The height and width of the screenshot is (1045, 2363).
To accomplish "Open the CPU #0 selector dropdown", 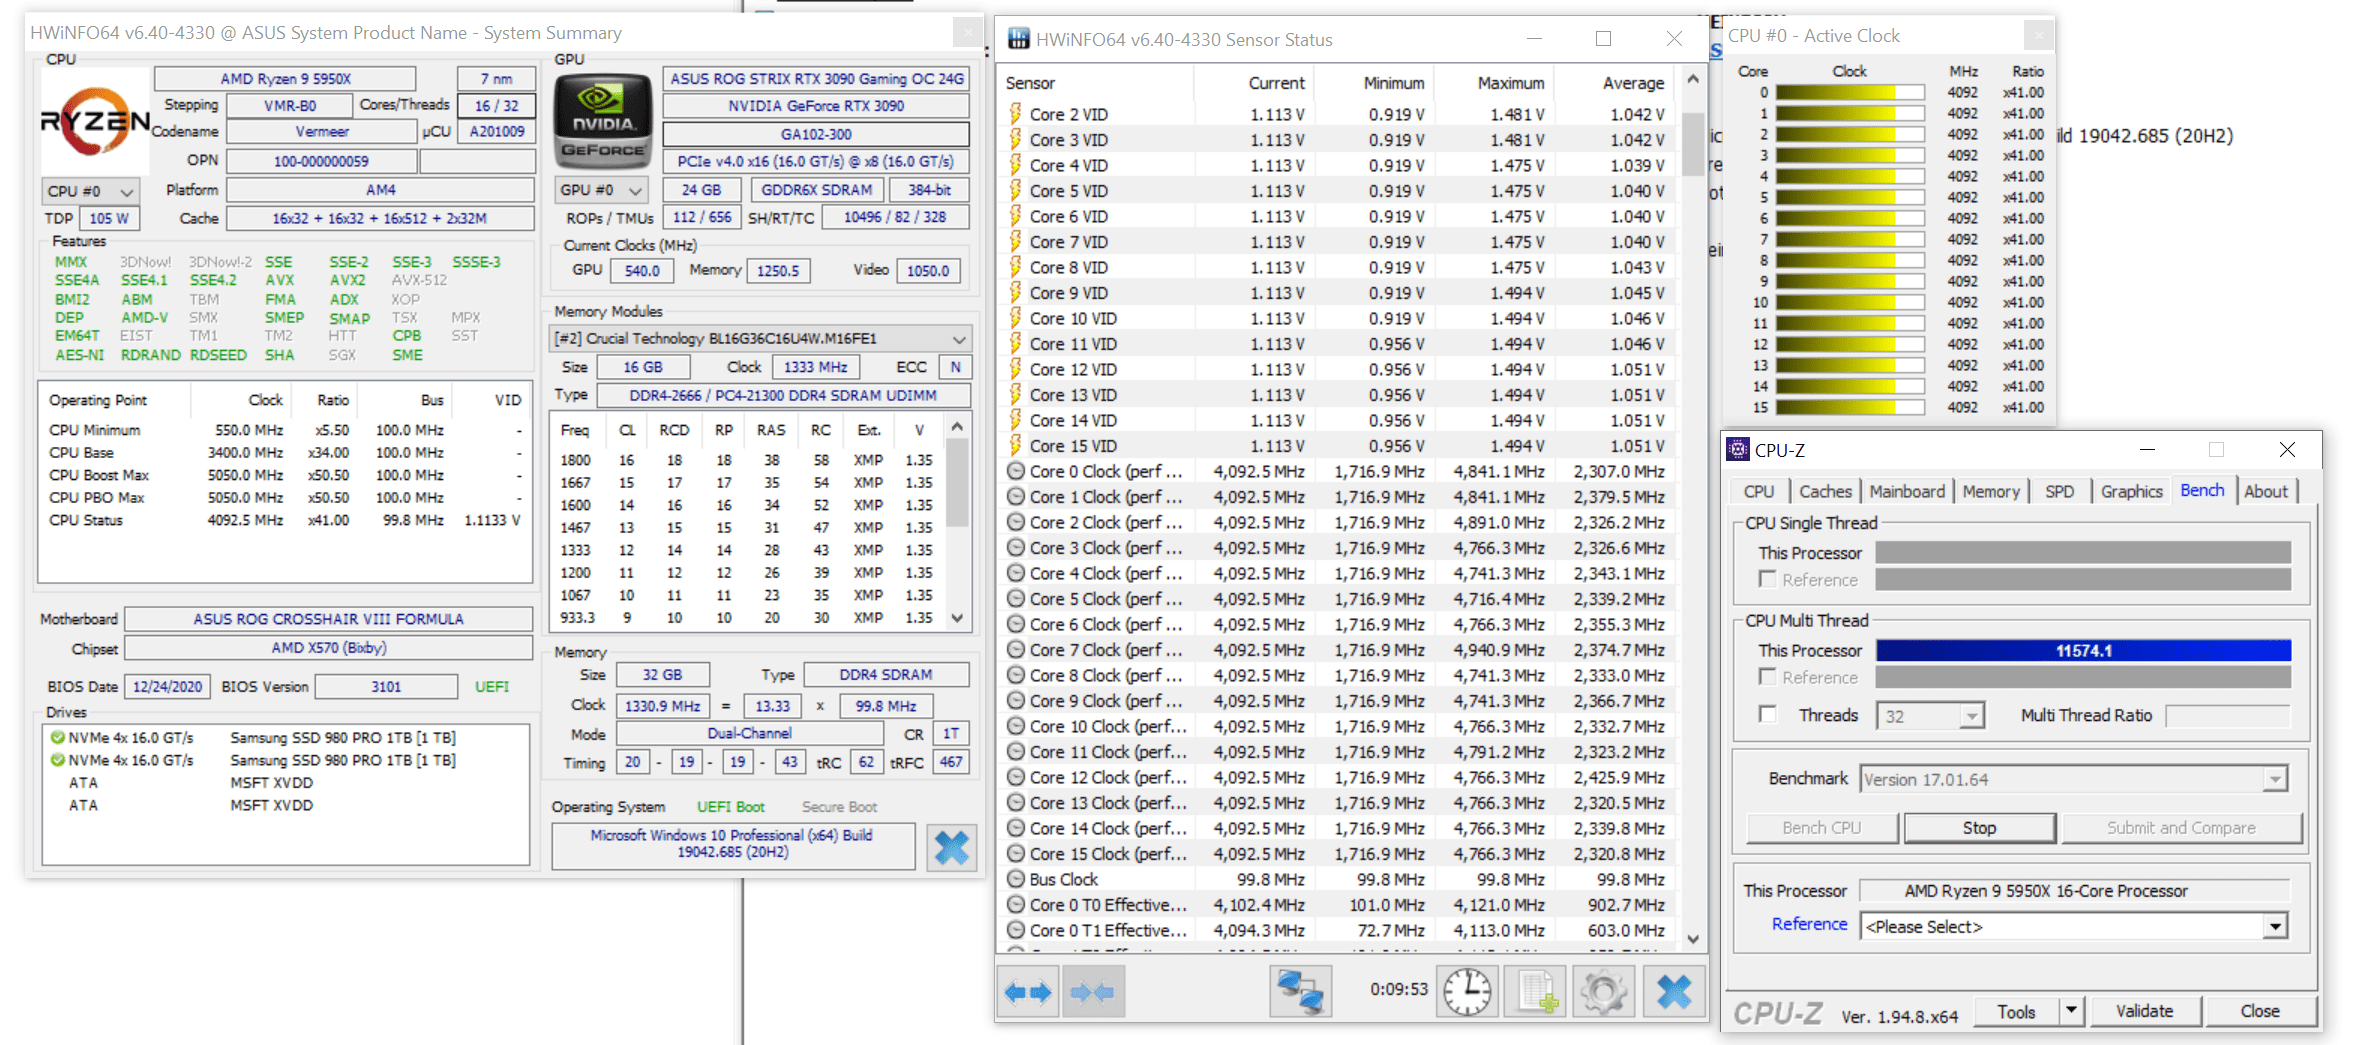I will point(90,191).
